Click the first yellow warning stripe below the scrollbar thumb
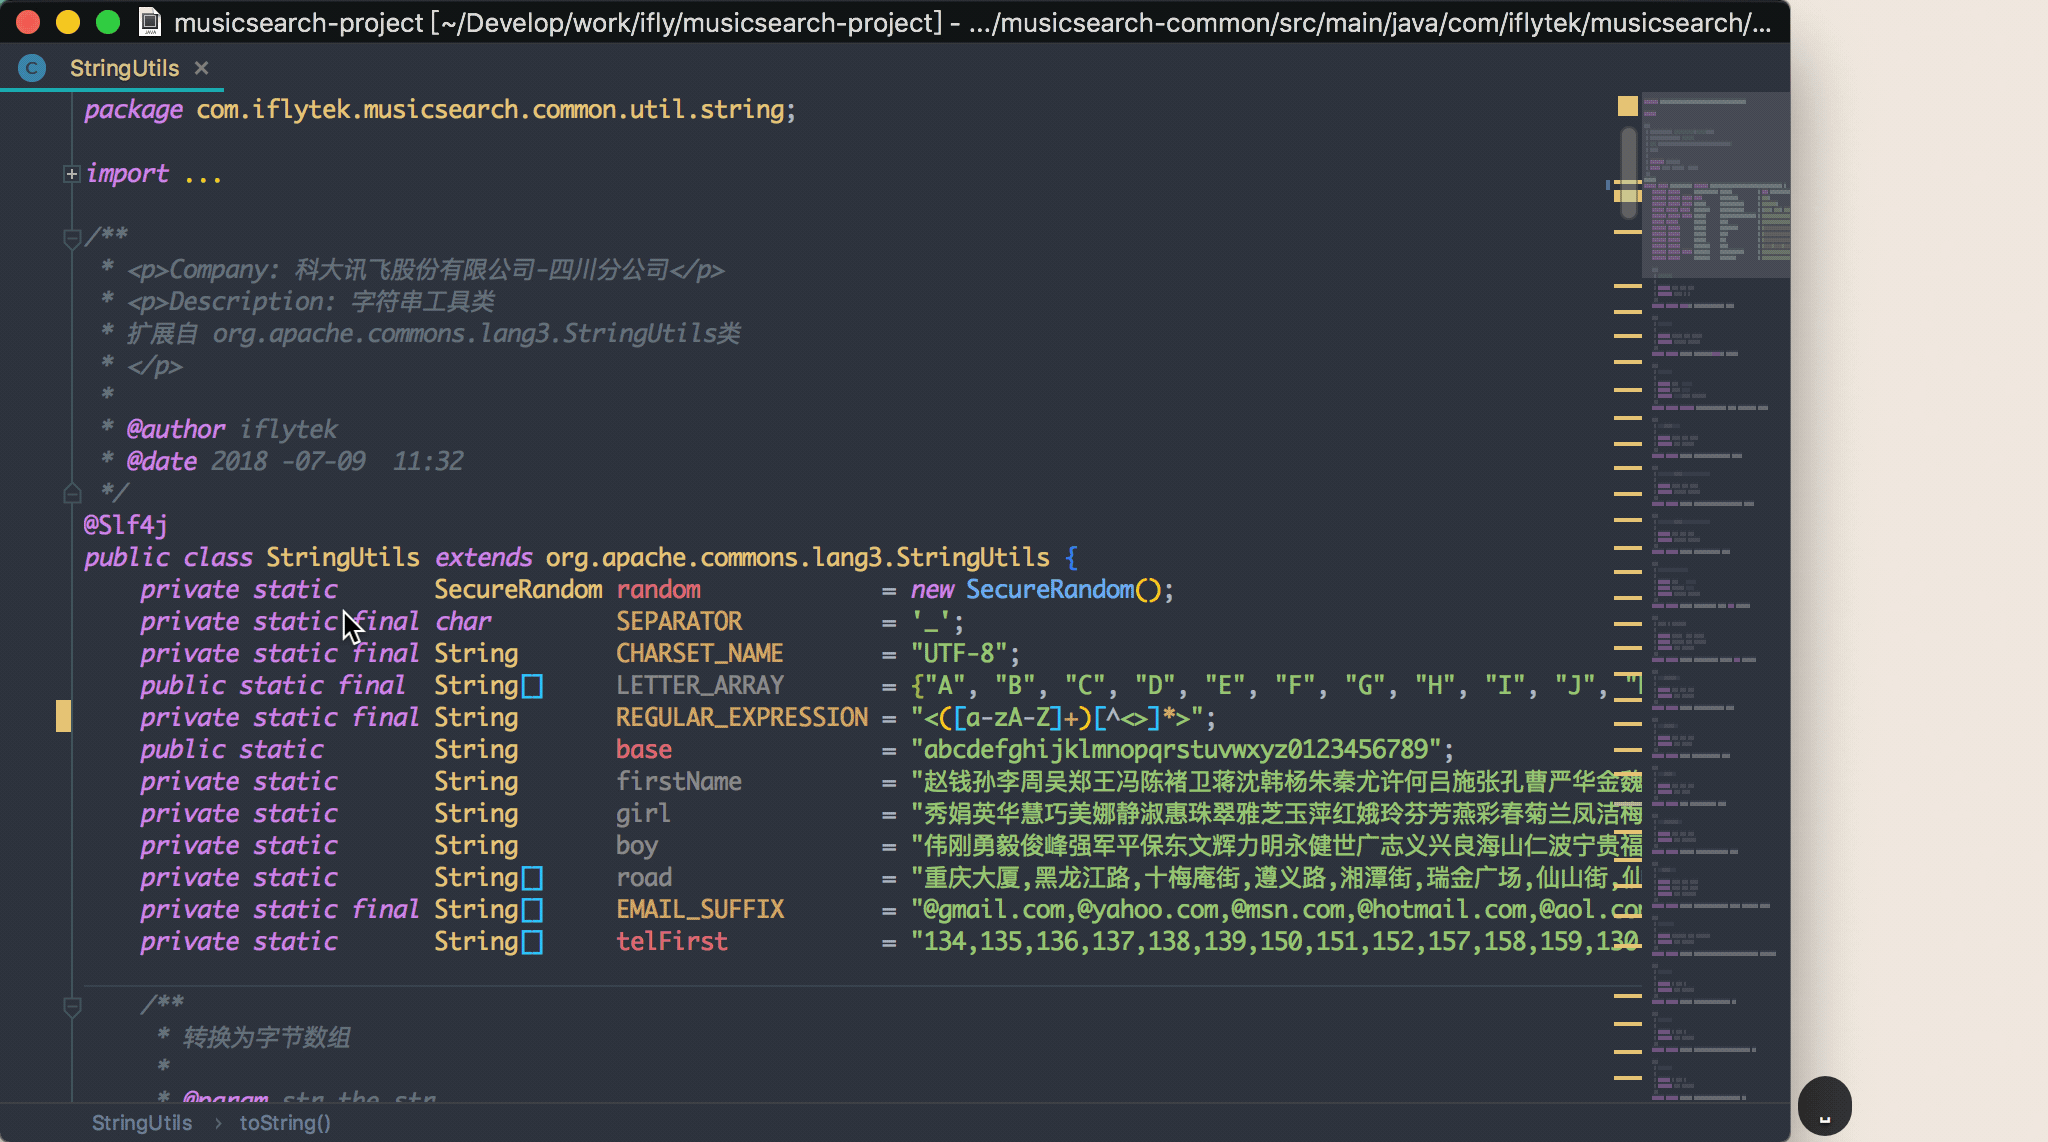 [x=1628, y=232]
